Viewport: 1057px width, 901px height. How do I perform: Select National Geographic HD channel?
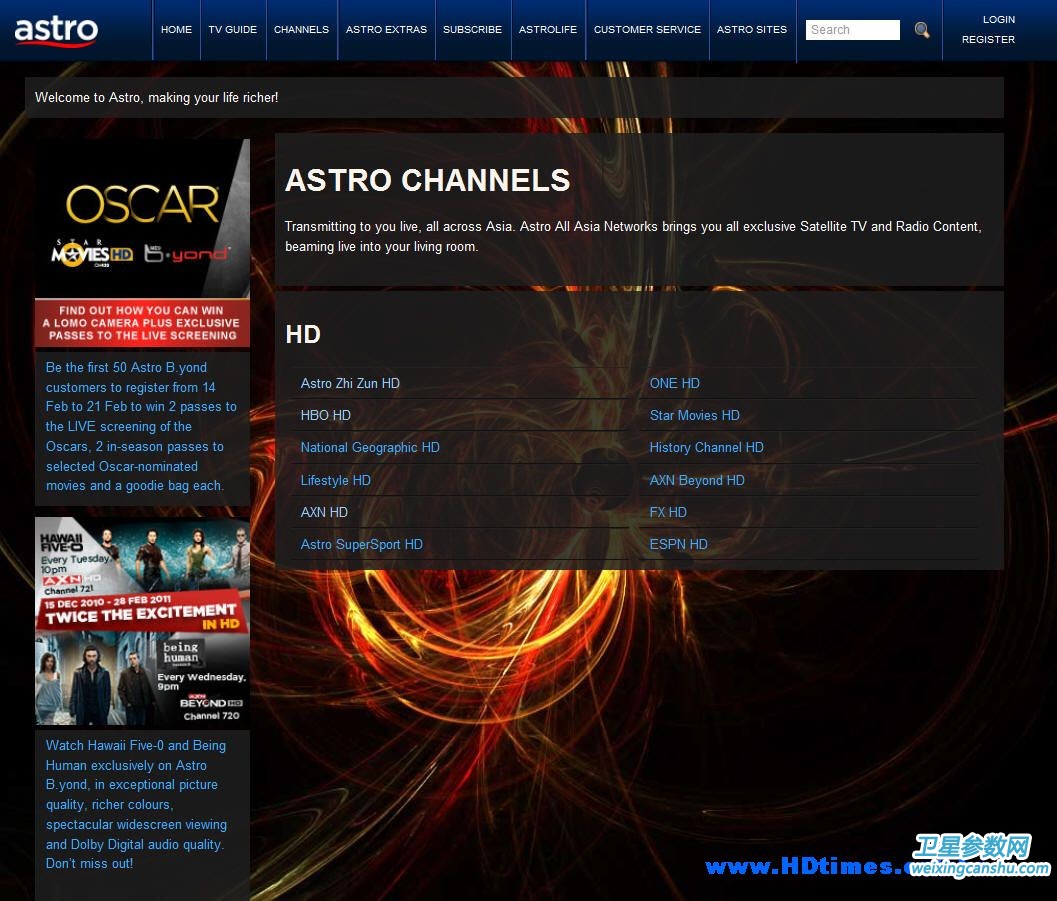pyautogui.click(x=370, y=447)
